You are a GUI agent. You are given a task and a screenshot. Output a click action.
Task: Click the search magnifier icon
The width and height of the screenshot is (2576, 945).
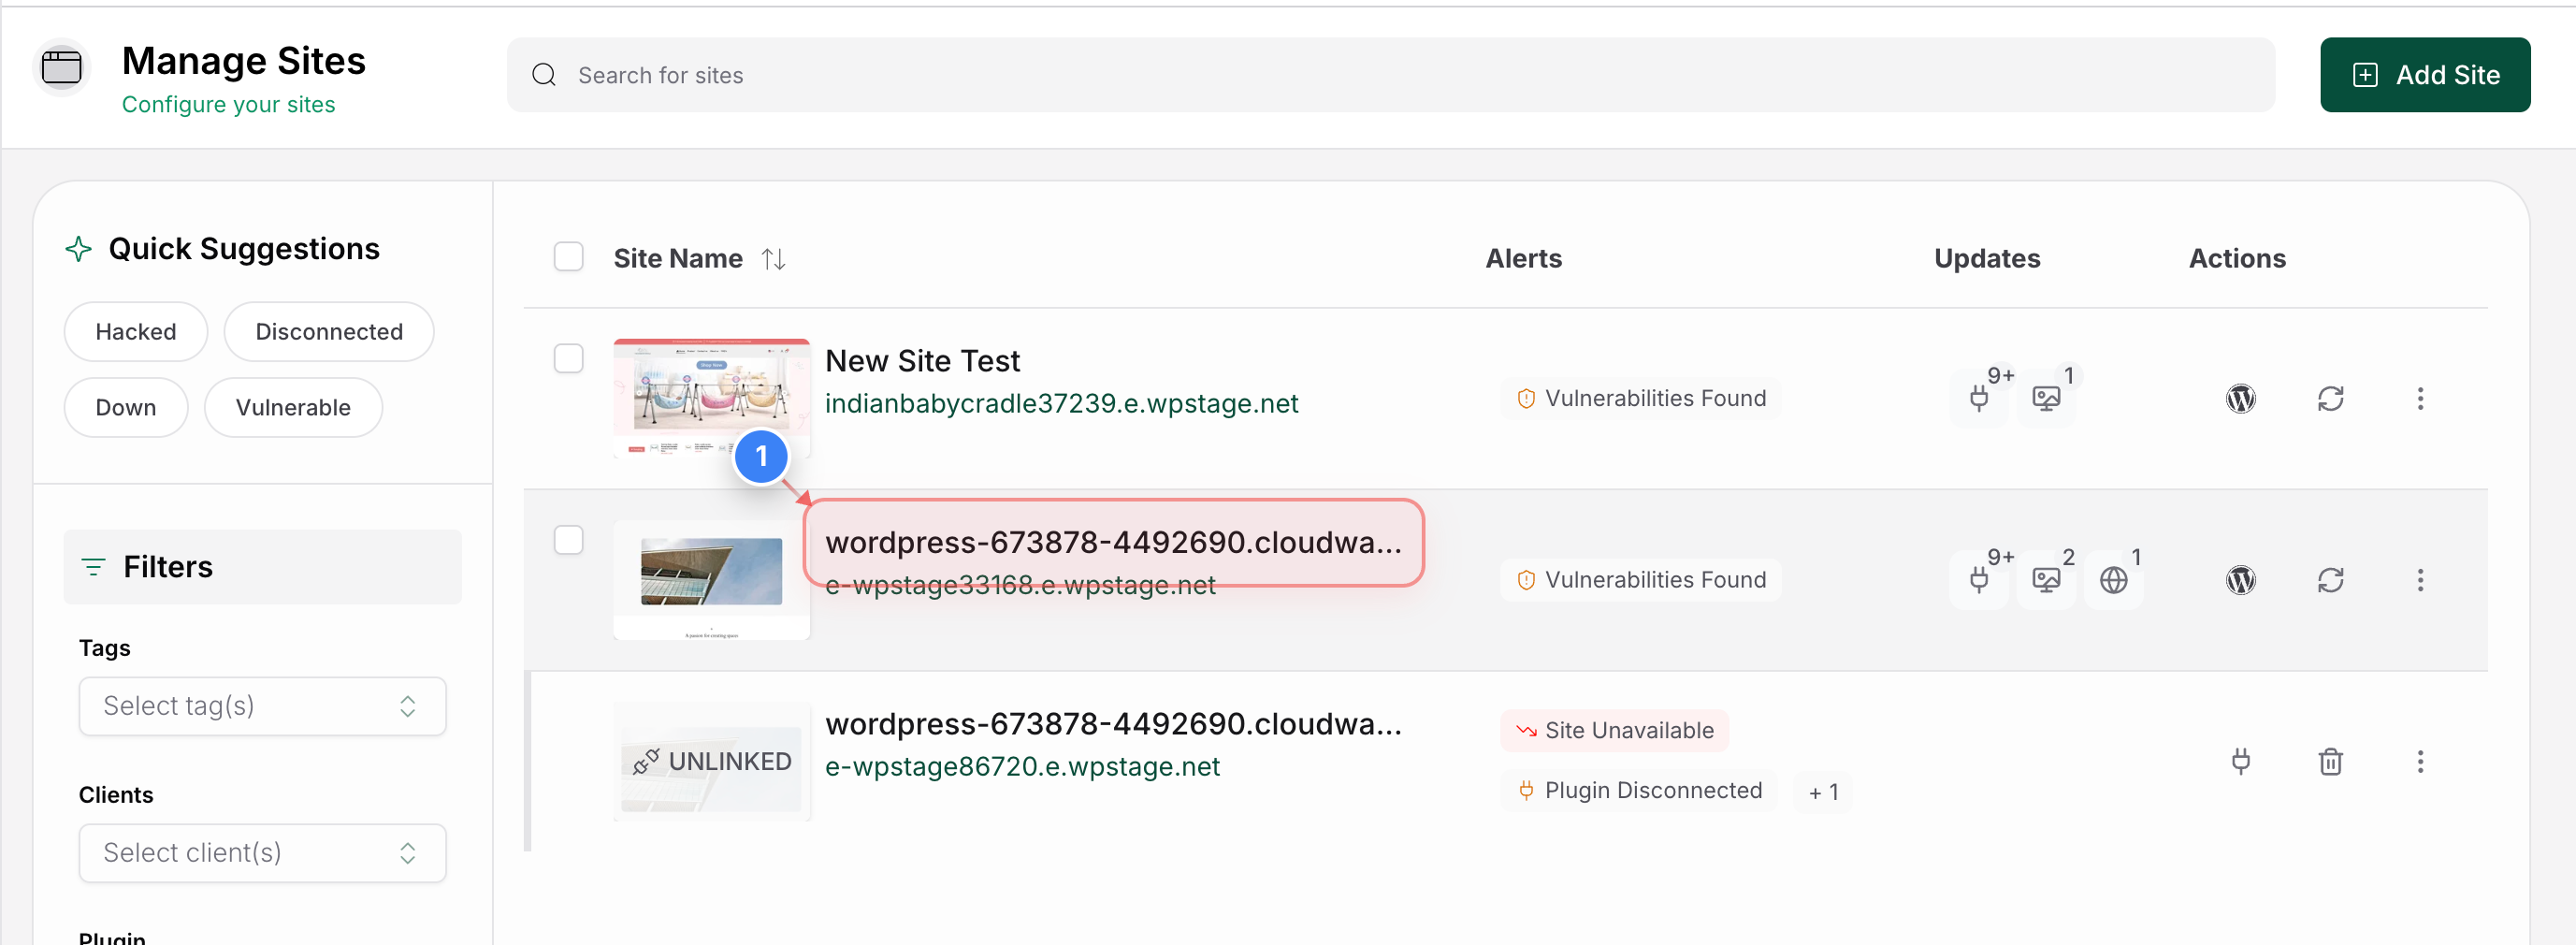(x=544, y=75)
